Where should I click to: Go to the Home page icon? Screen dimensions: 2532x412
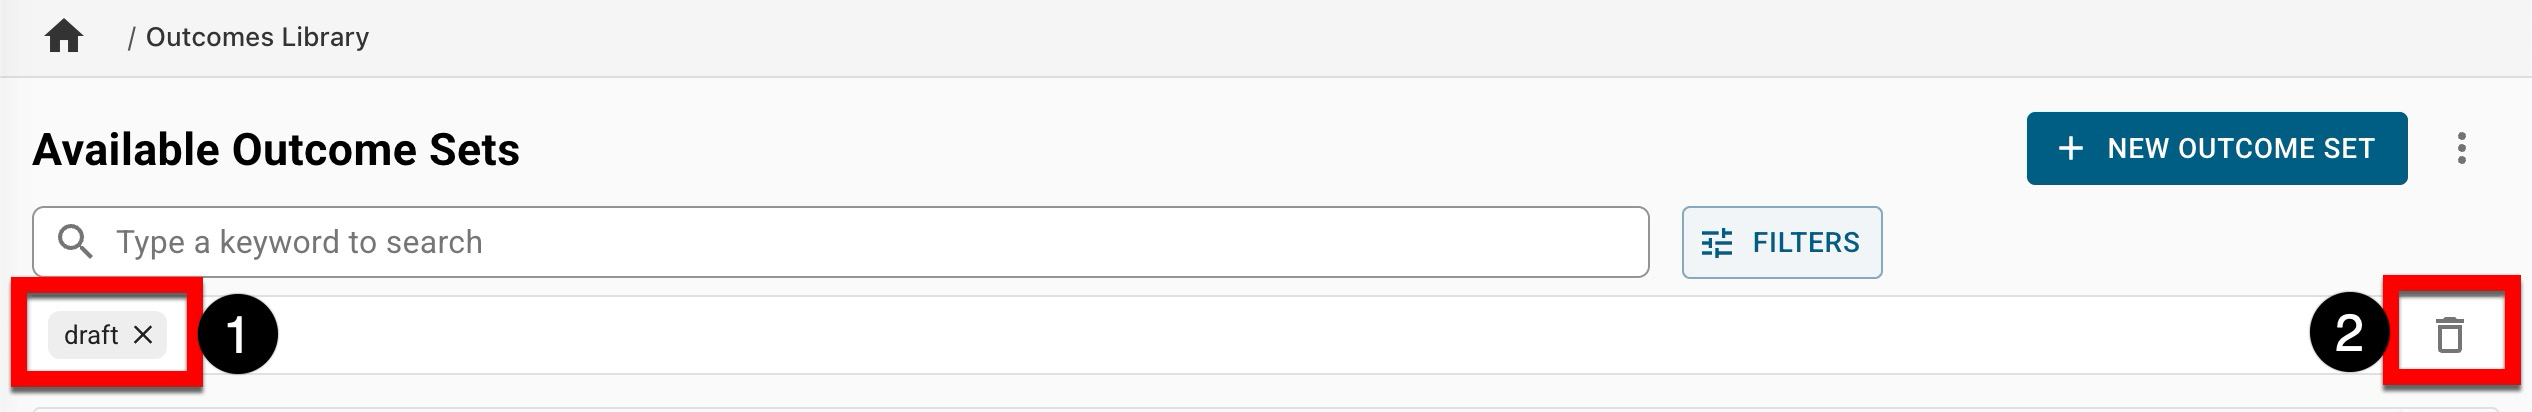click(x=64, y=38)
